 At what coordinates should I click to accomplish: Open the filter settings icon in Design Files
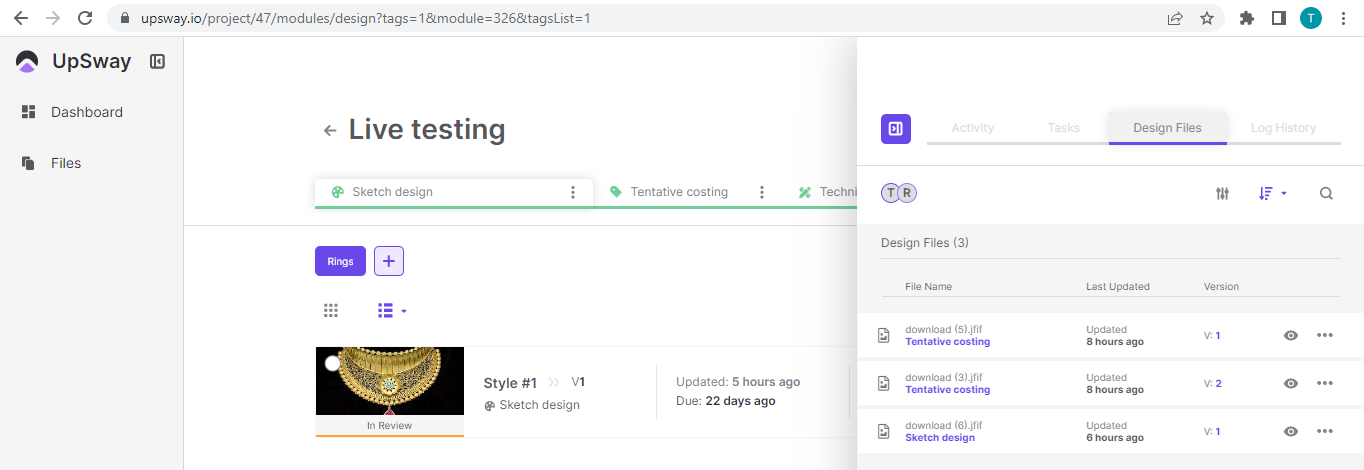pyautogui.click(x=1222, y=194)
